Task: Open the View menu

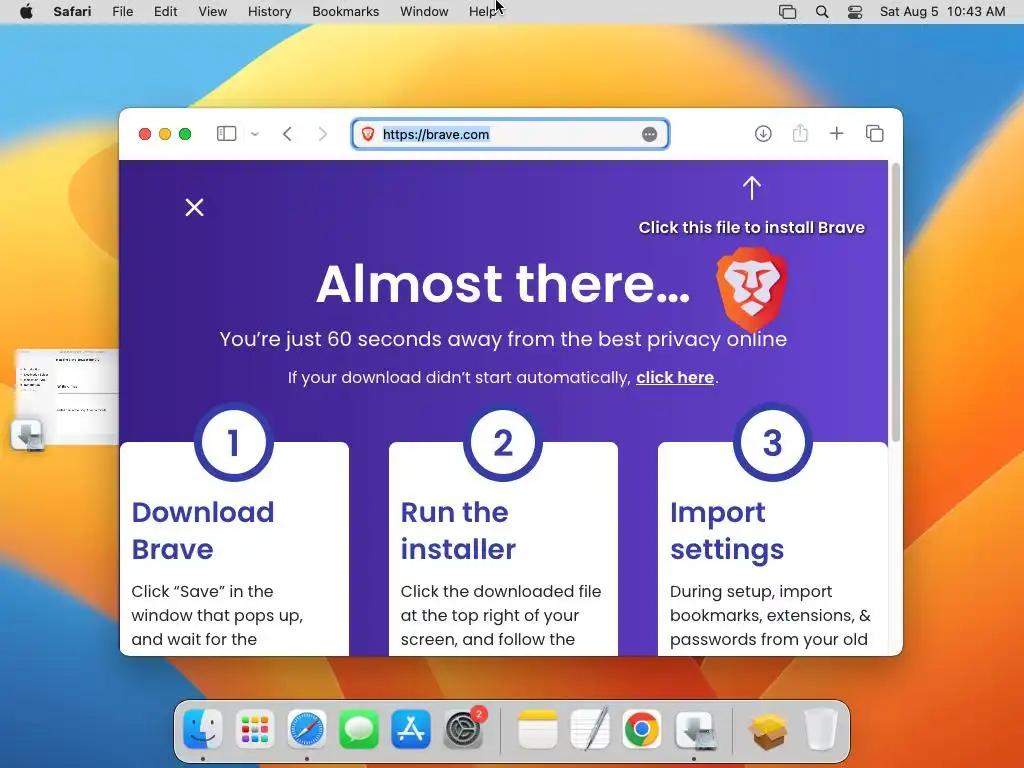Action: coord(212,12)
